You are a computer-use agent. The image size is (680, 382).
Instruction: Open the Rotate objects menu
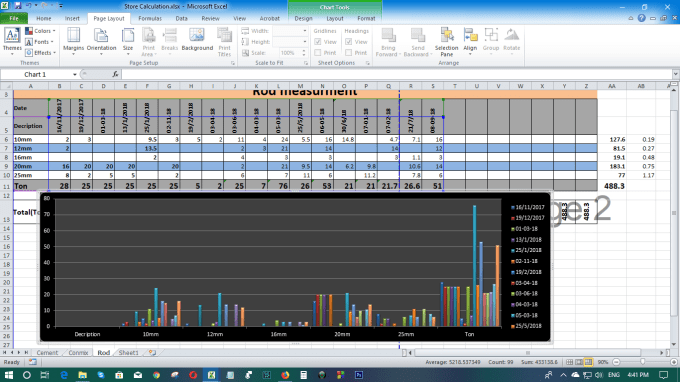[x=512, y=42]
